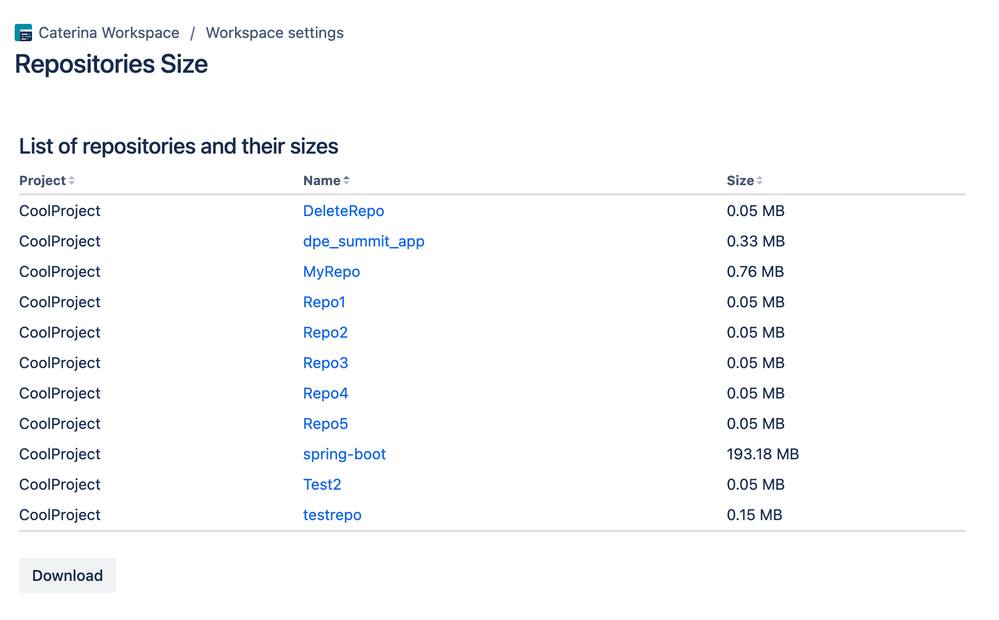
Task: Go to Workspace settings breadcrumb
Action: (x=274, y=33)
